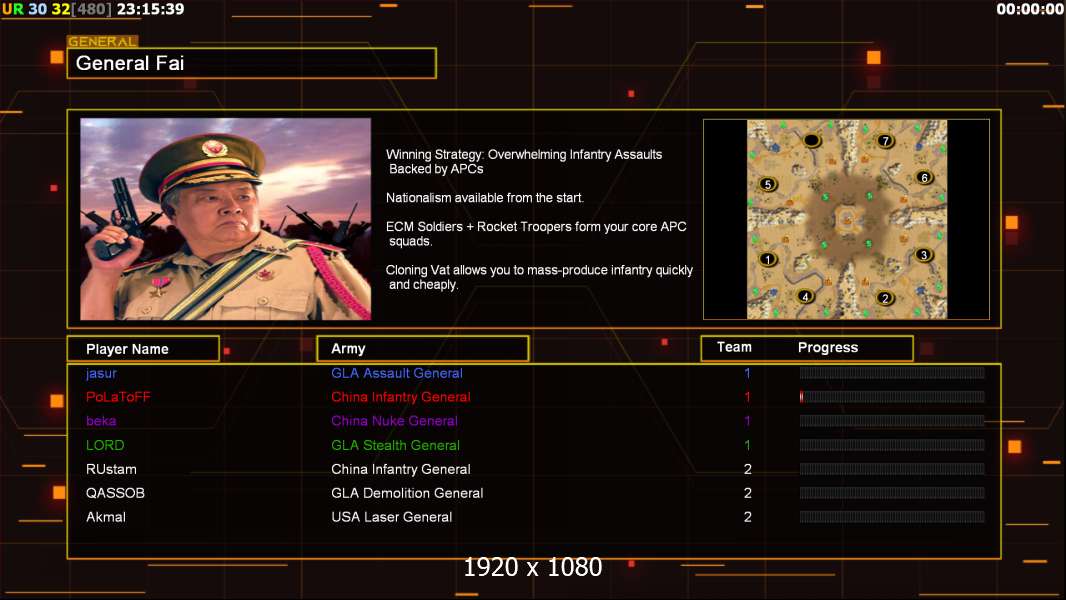1066x600 pixels.
Task: Click start position 4 on the minimap
Action: (x=806, y=296)
